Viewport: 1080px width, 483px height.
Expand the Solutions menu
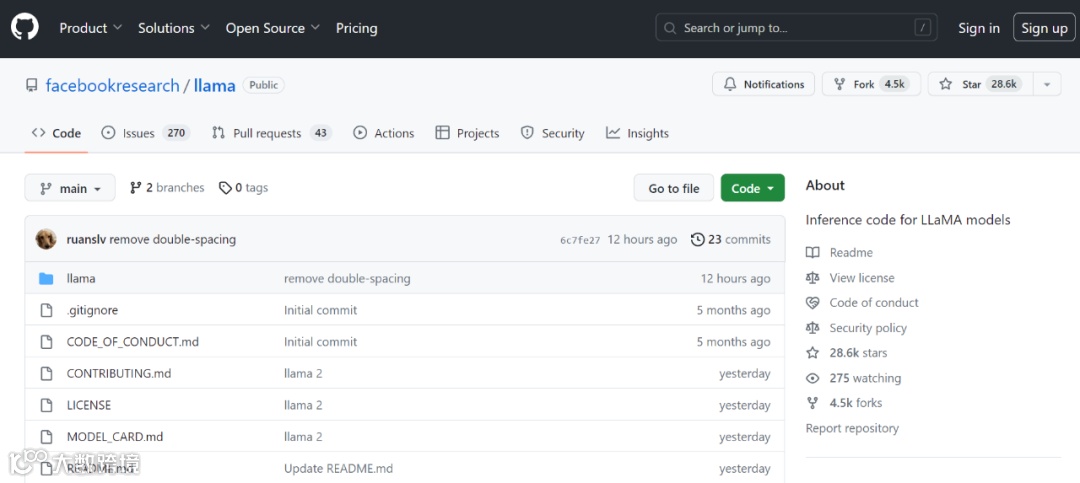point(174,28)
